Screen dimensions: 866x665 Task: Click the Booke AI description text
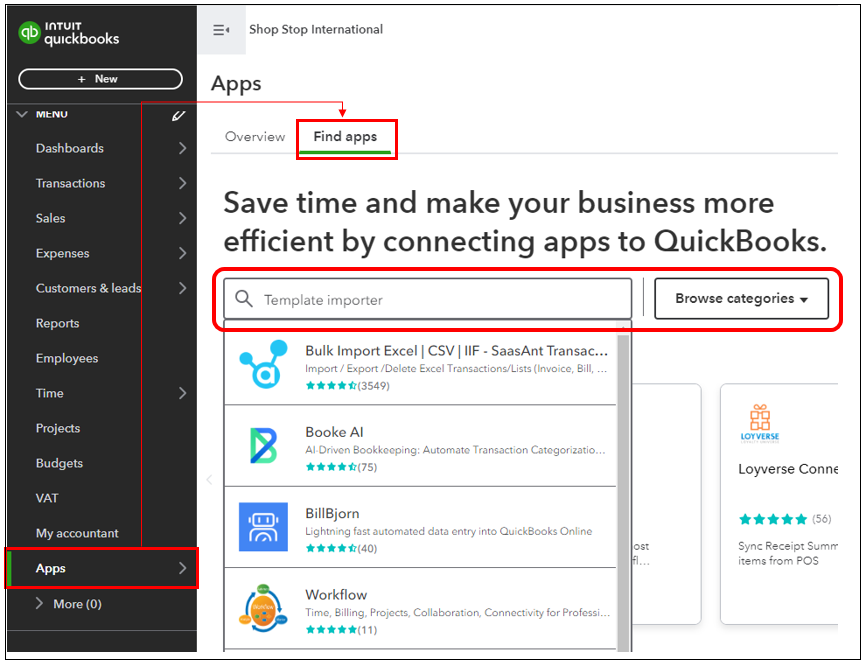tap(455, 450)
